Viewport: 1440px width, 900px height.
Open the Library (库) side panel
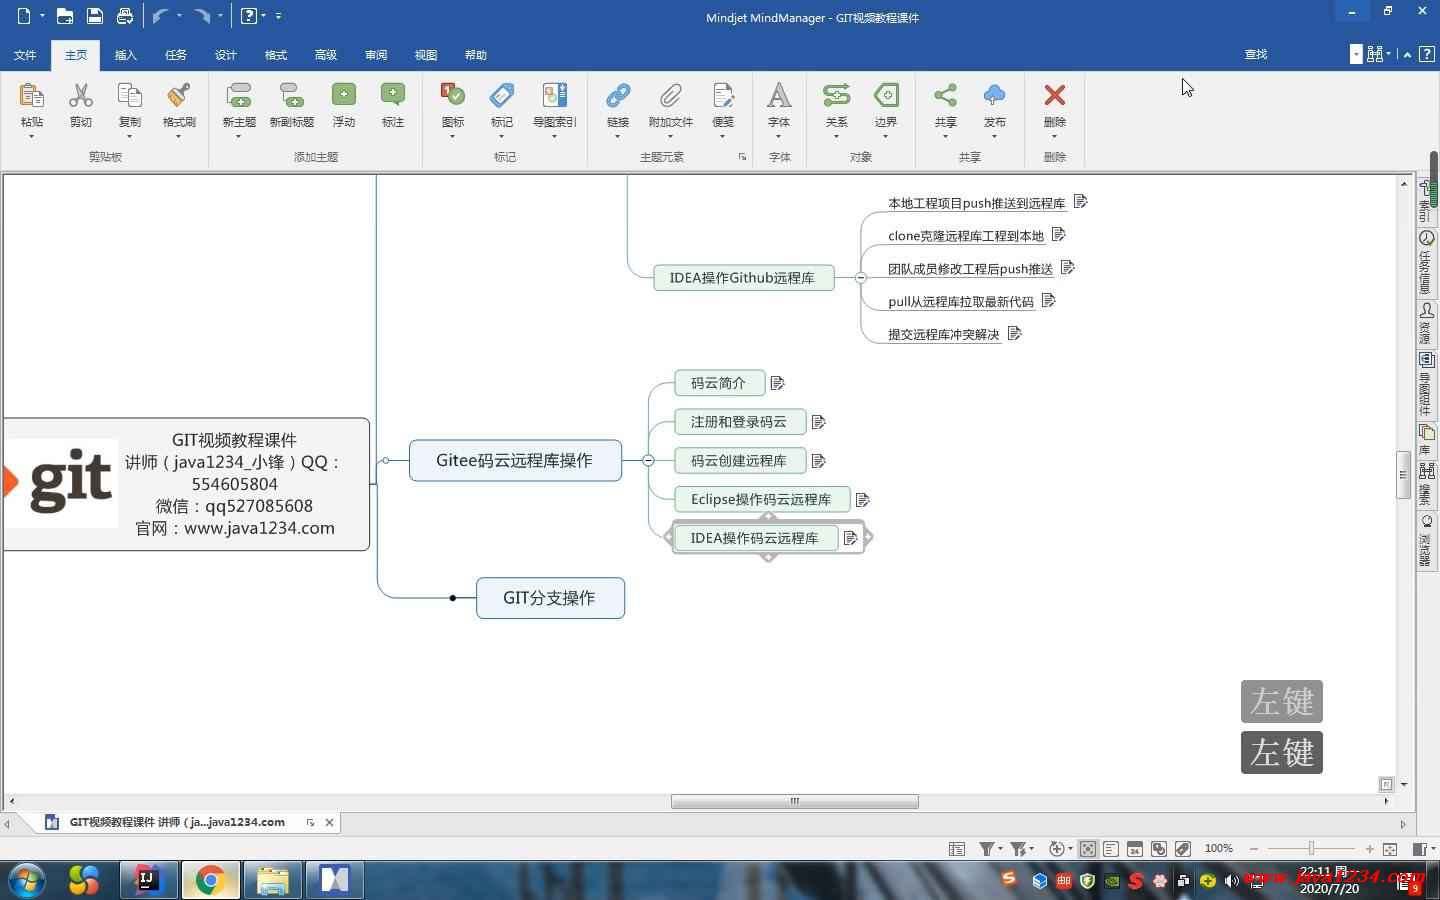[x=1426, y=440]
